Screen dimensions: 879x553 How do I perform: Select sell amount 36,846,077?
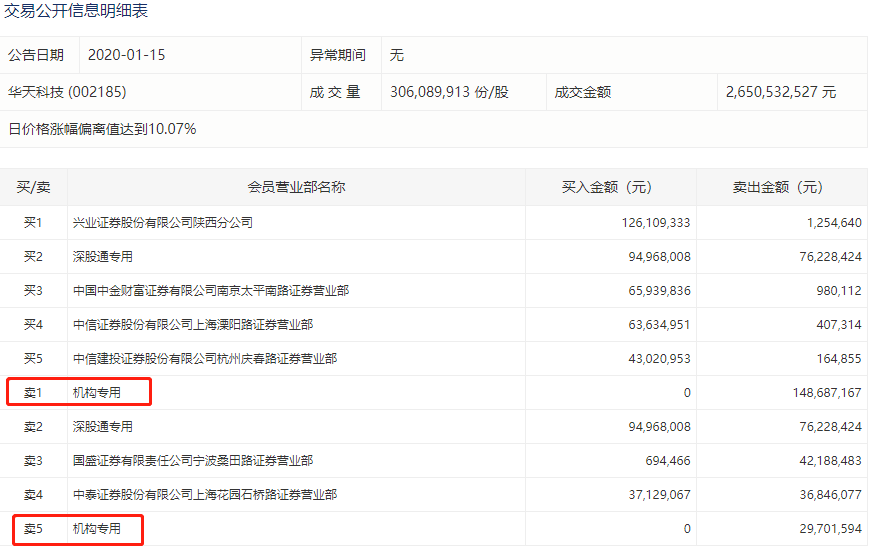[831, 495]
